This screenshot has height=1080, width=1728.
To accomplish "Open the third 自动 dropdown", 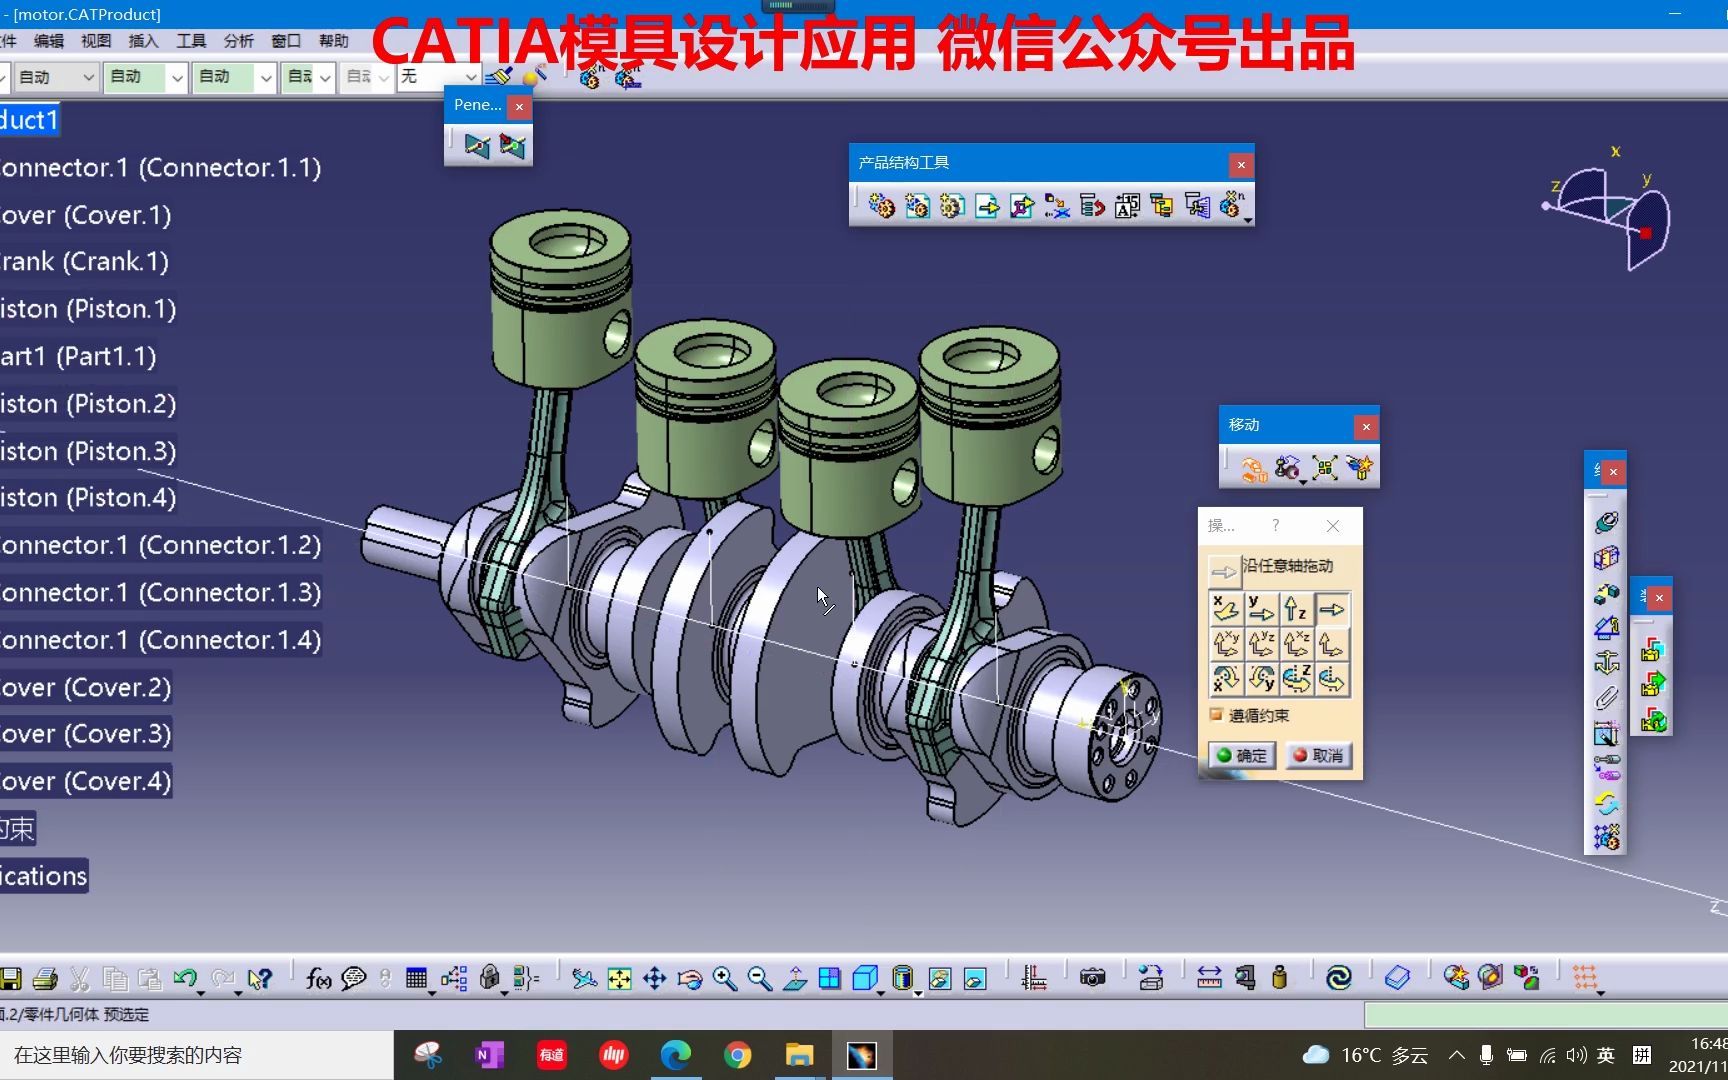I will point(234,77).
